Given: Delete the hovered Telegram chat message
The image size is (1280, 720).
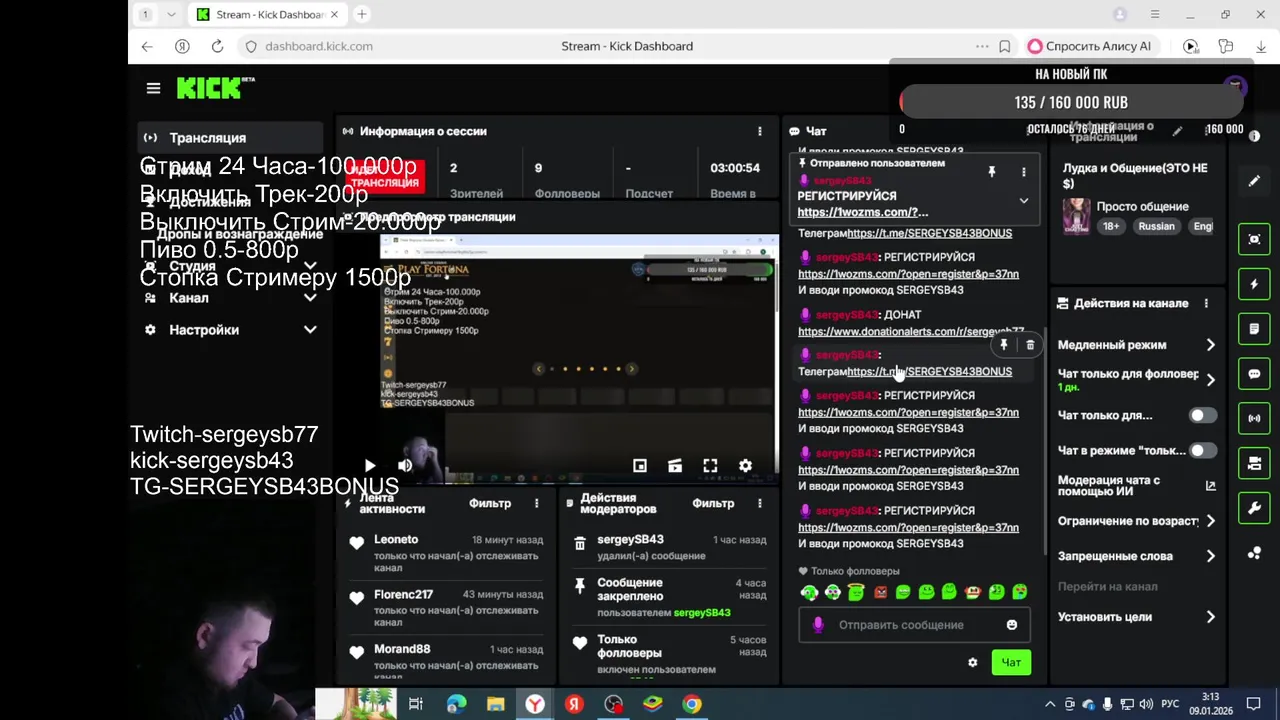Looking at the screenshot, I should (x=1030, y=345).
